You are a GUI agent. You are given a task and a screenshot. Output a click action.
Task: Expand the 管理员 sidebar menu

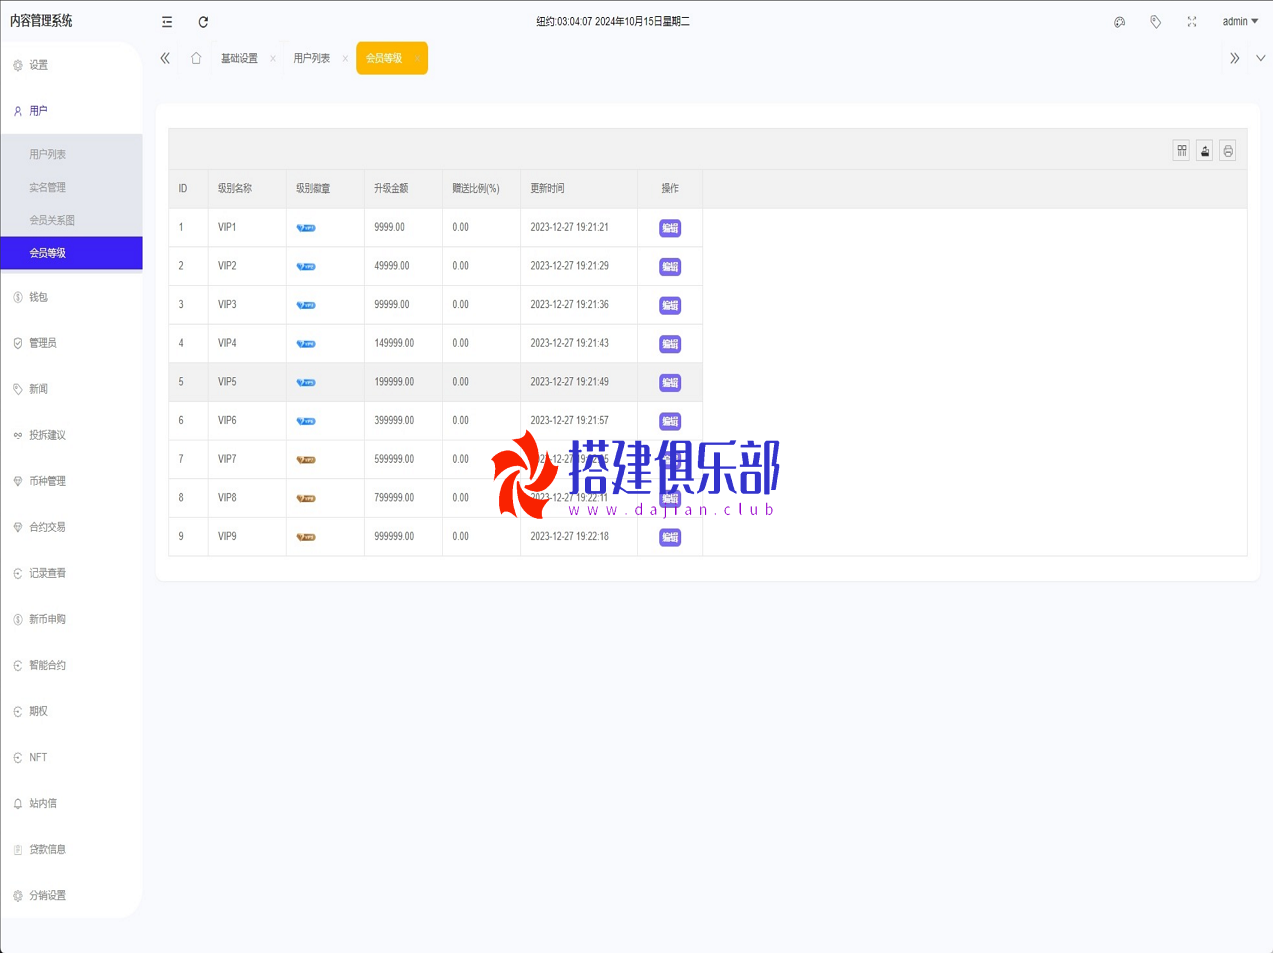71,343
